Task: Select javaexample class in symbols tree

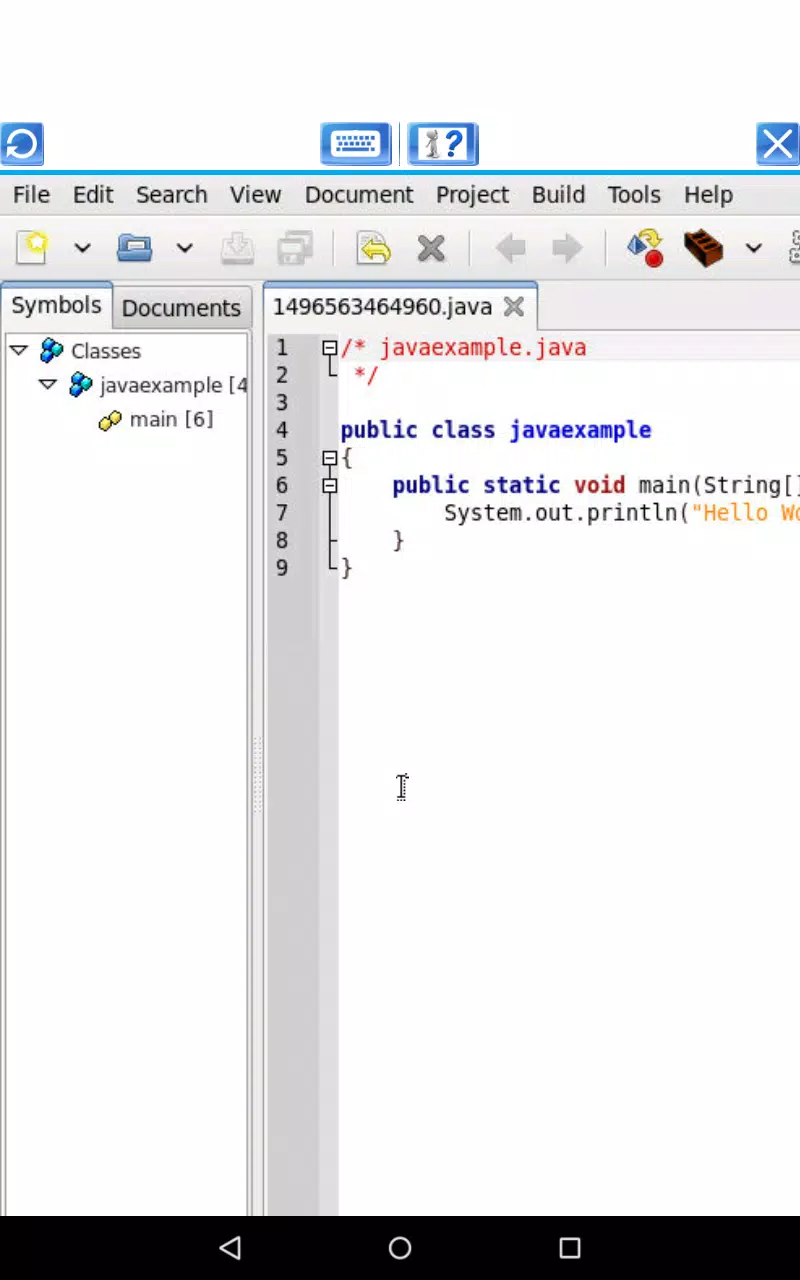Action: pos(173,385)
